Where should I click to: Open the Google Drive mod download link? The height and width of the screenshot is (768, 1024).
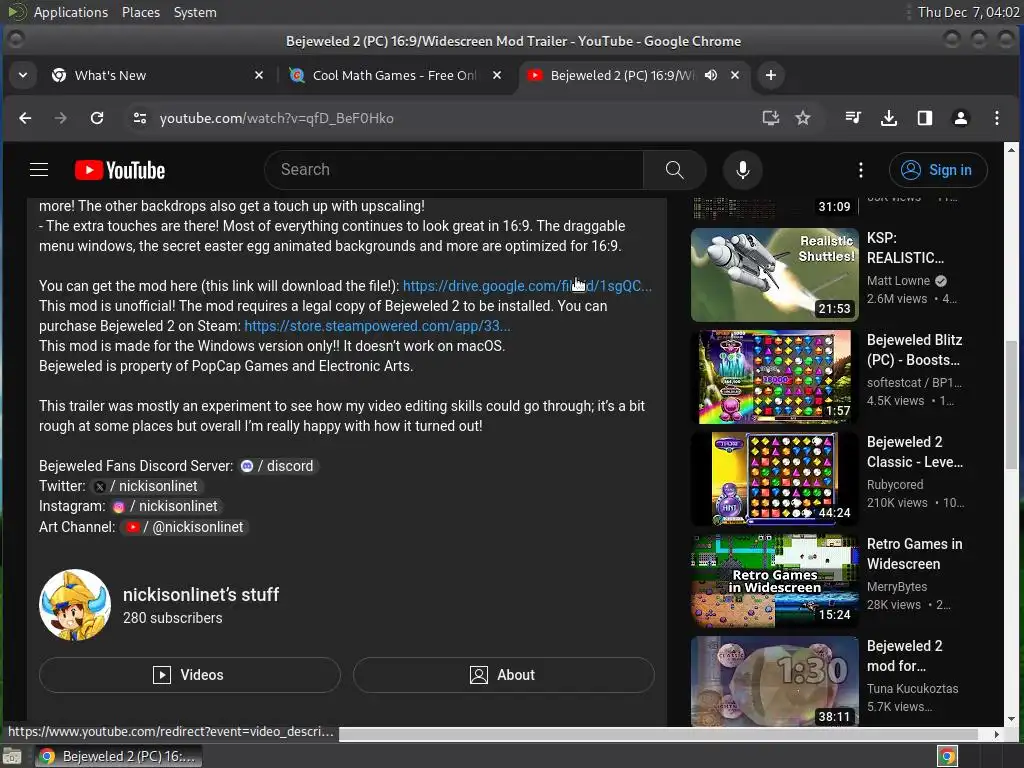click(x=527, y=286)
